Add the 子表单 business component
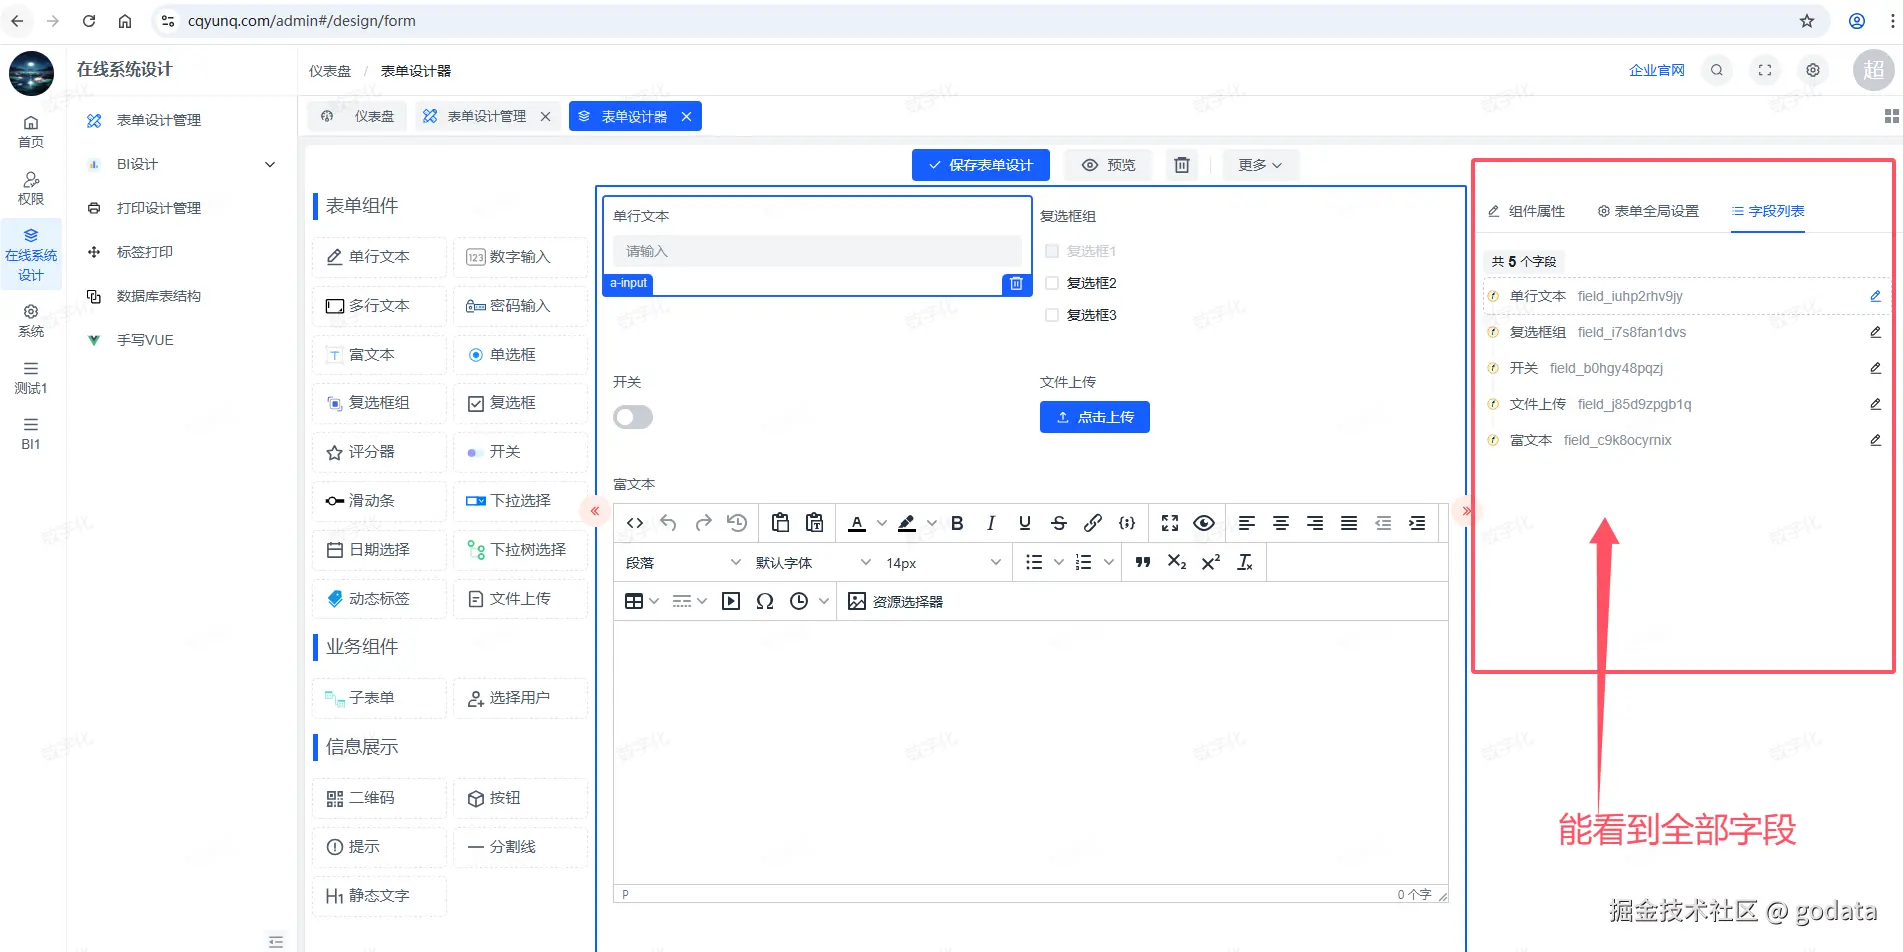Screen dimensions: 1903x952 tap(380, 698)
